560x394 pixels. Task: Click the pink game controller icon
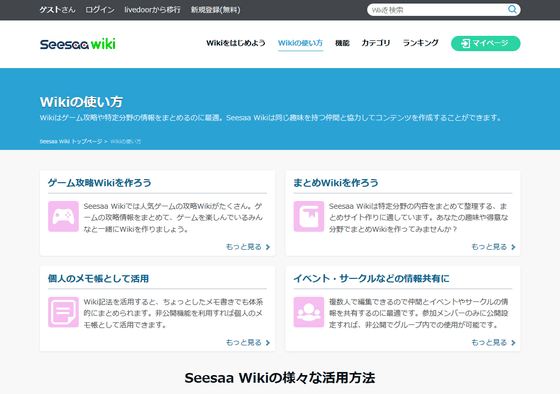click(63, 216)
